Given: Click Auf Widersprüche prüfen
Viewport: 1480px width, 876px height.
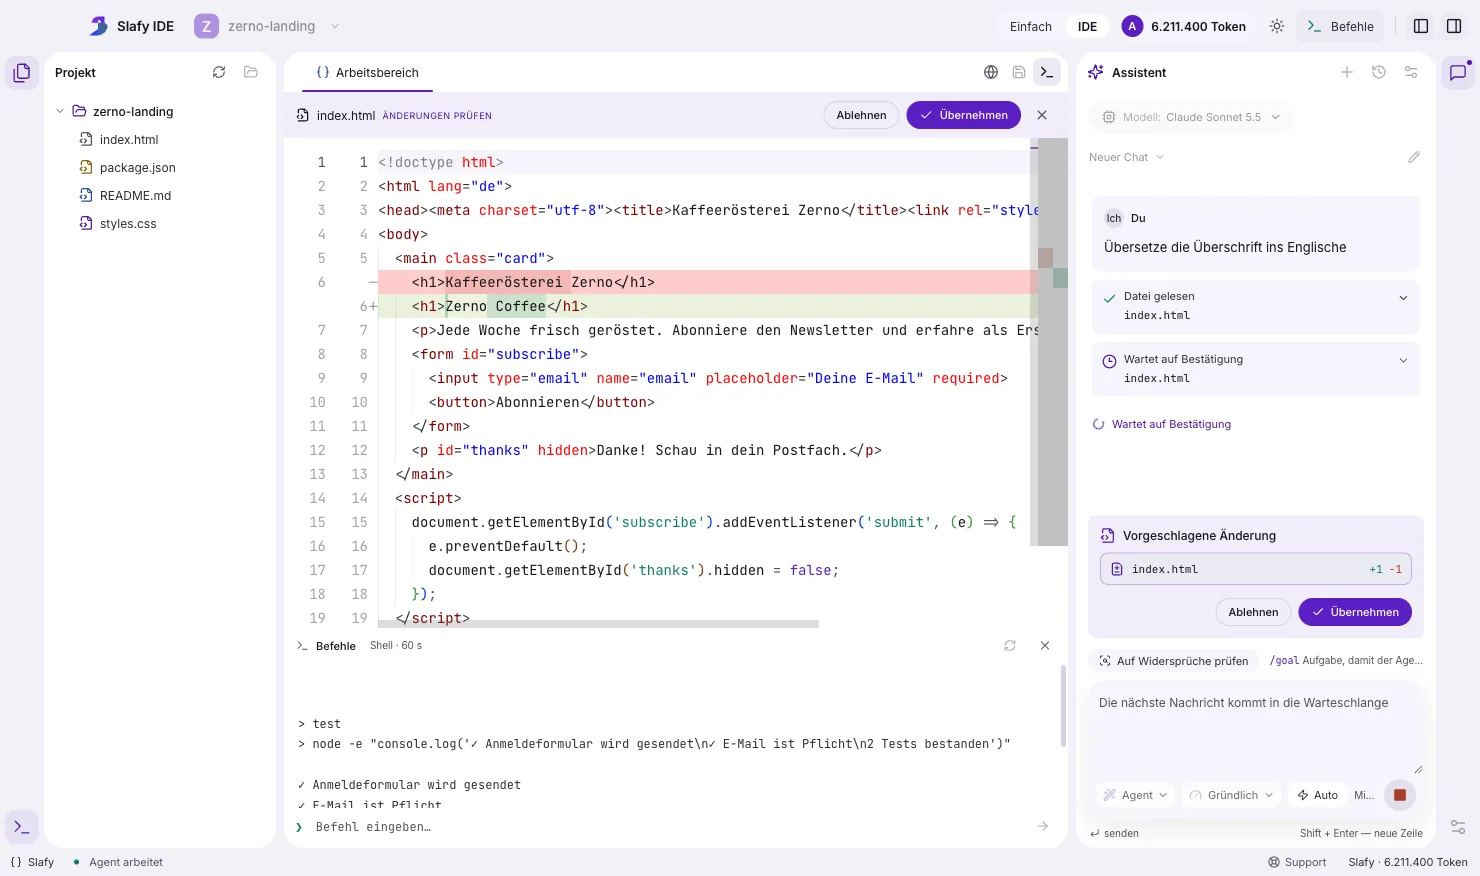Looking at the screenshot, I should pyautogui.click(x=1174, y=661).
